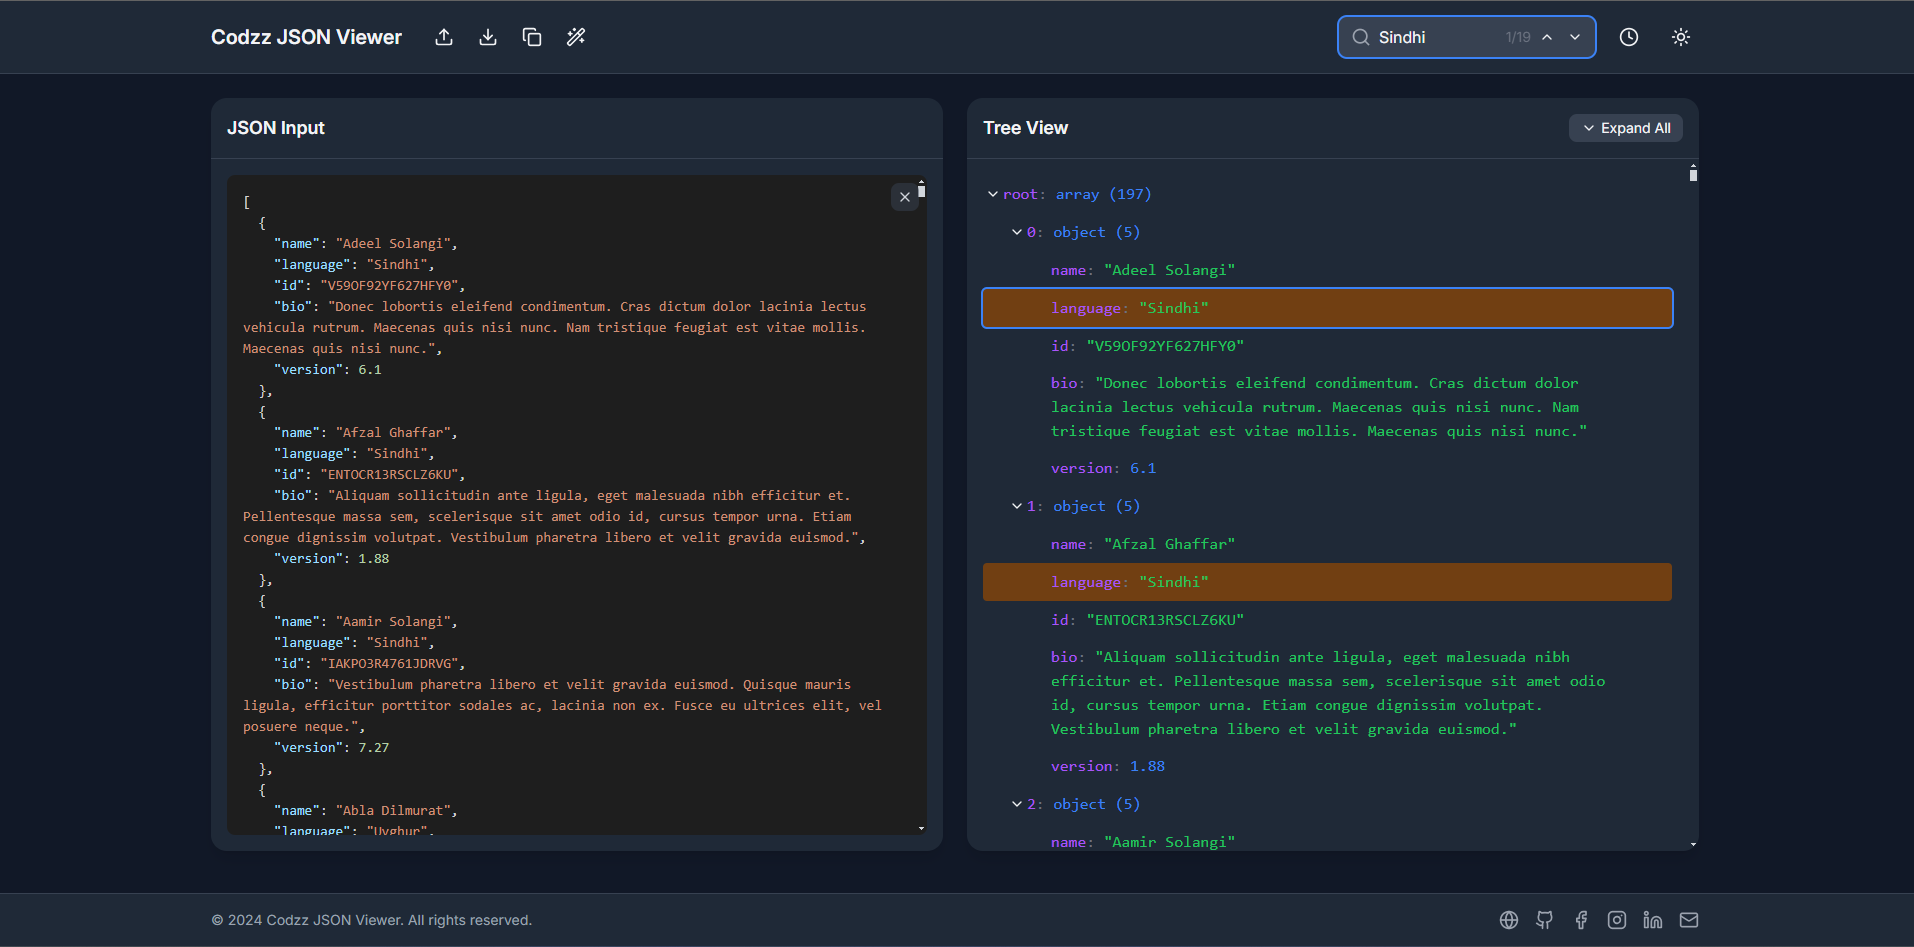Click the upload JSON file icon
Image resolution: width=1914 pixels, height=947 pixels.
[x=444, y=37]
